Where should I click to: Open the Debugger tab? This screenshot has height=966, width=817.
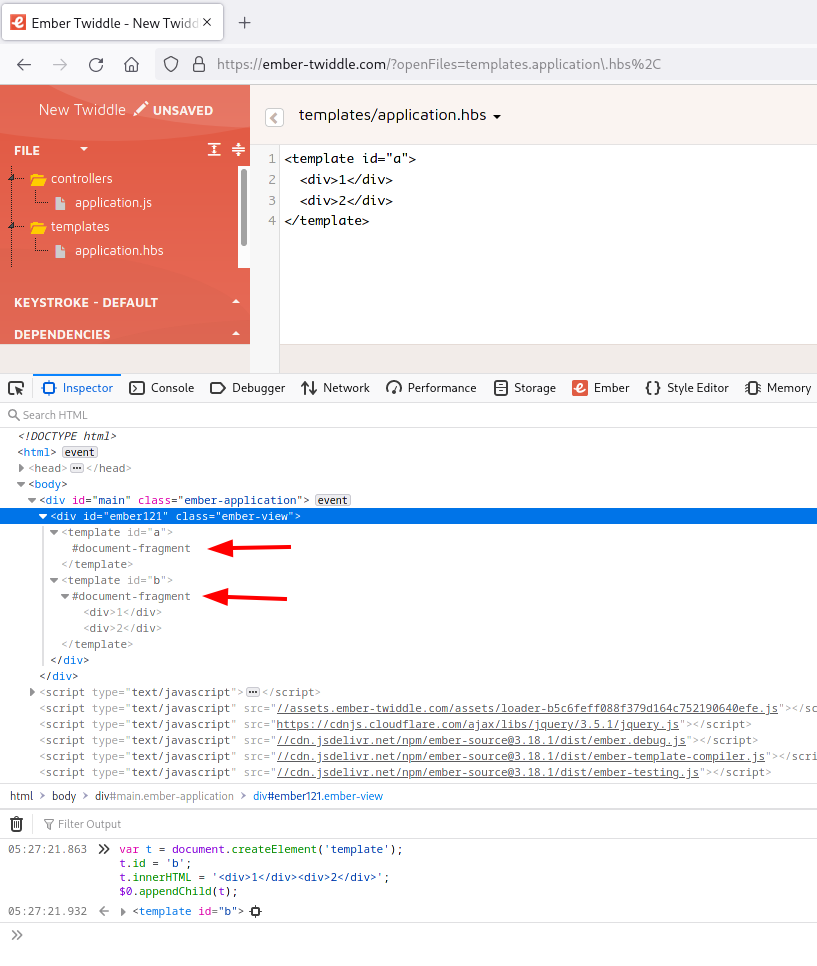pyautogui.click(x=248, y=388)
